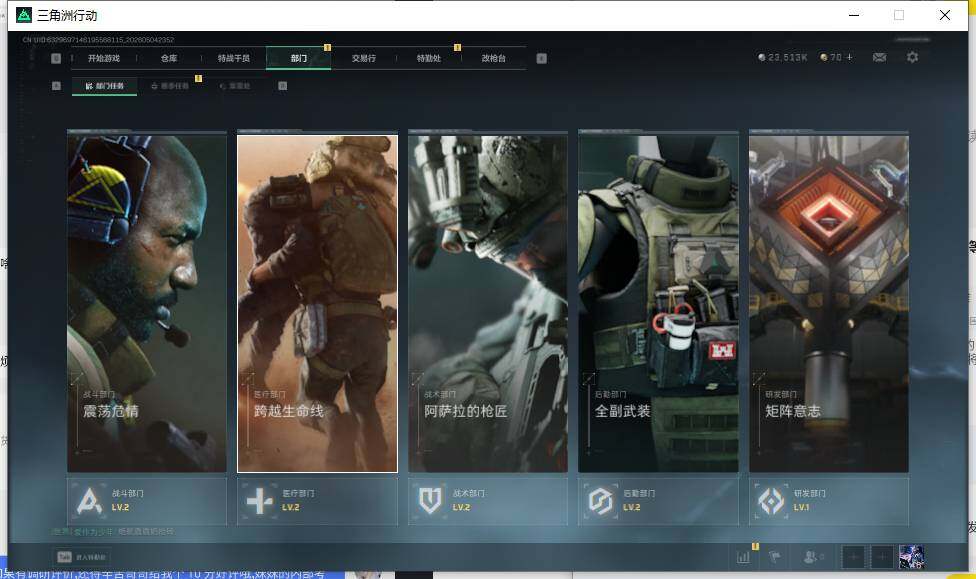Open the statistics bar-chart icon
The height and width of the screenshot is (579, 976).
[x=743, y=557]
